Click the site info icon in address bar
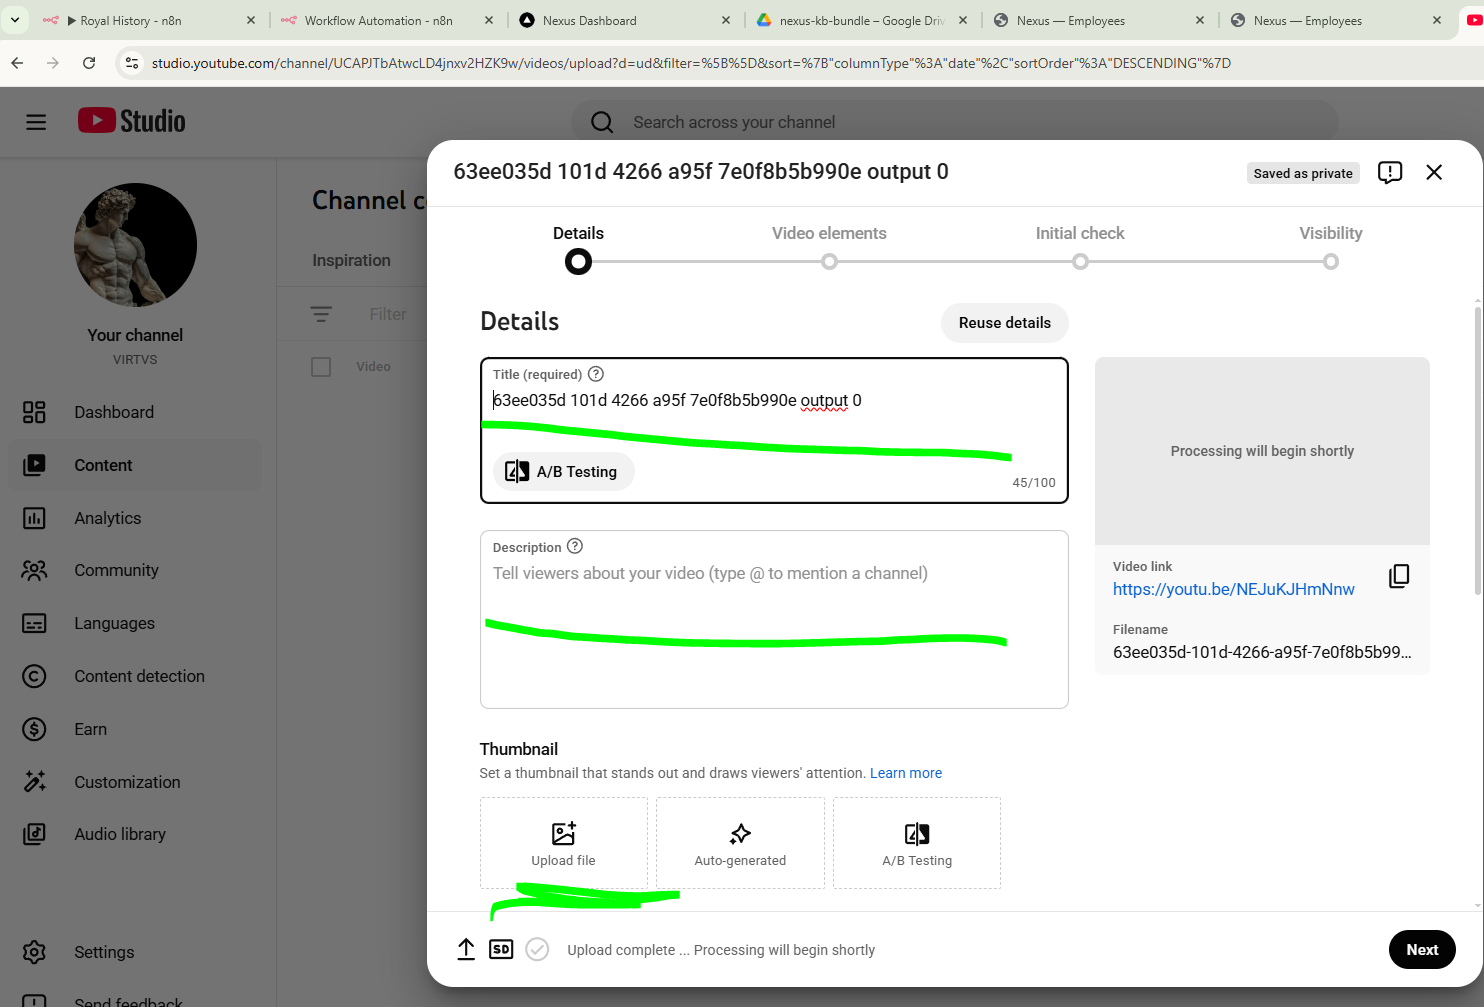The width and height of the screenshot is (1484, 1007). click(x=131, y=63)
